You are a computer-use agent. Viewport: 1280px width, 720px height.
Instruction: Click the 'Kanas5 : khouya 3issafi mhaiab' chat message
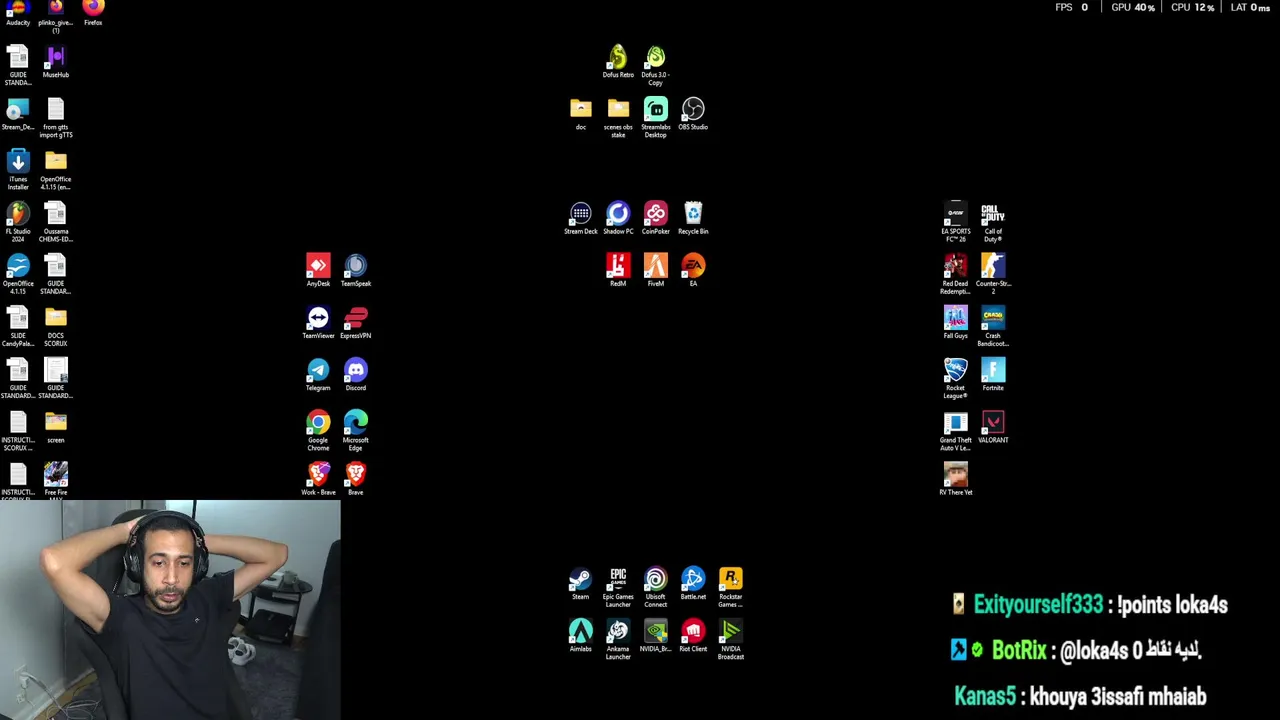click(x=1080, y=696)
